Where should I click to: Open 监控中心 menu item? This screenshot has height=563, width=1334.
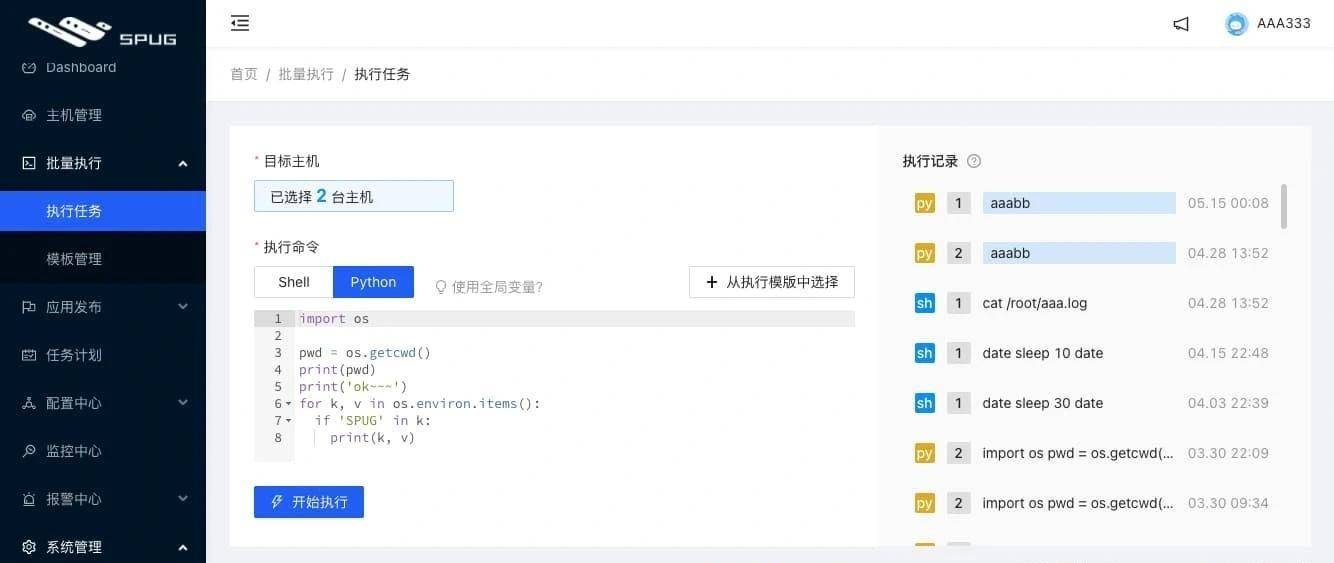(x=103, y=451)
